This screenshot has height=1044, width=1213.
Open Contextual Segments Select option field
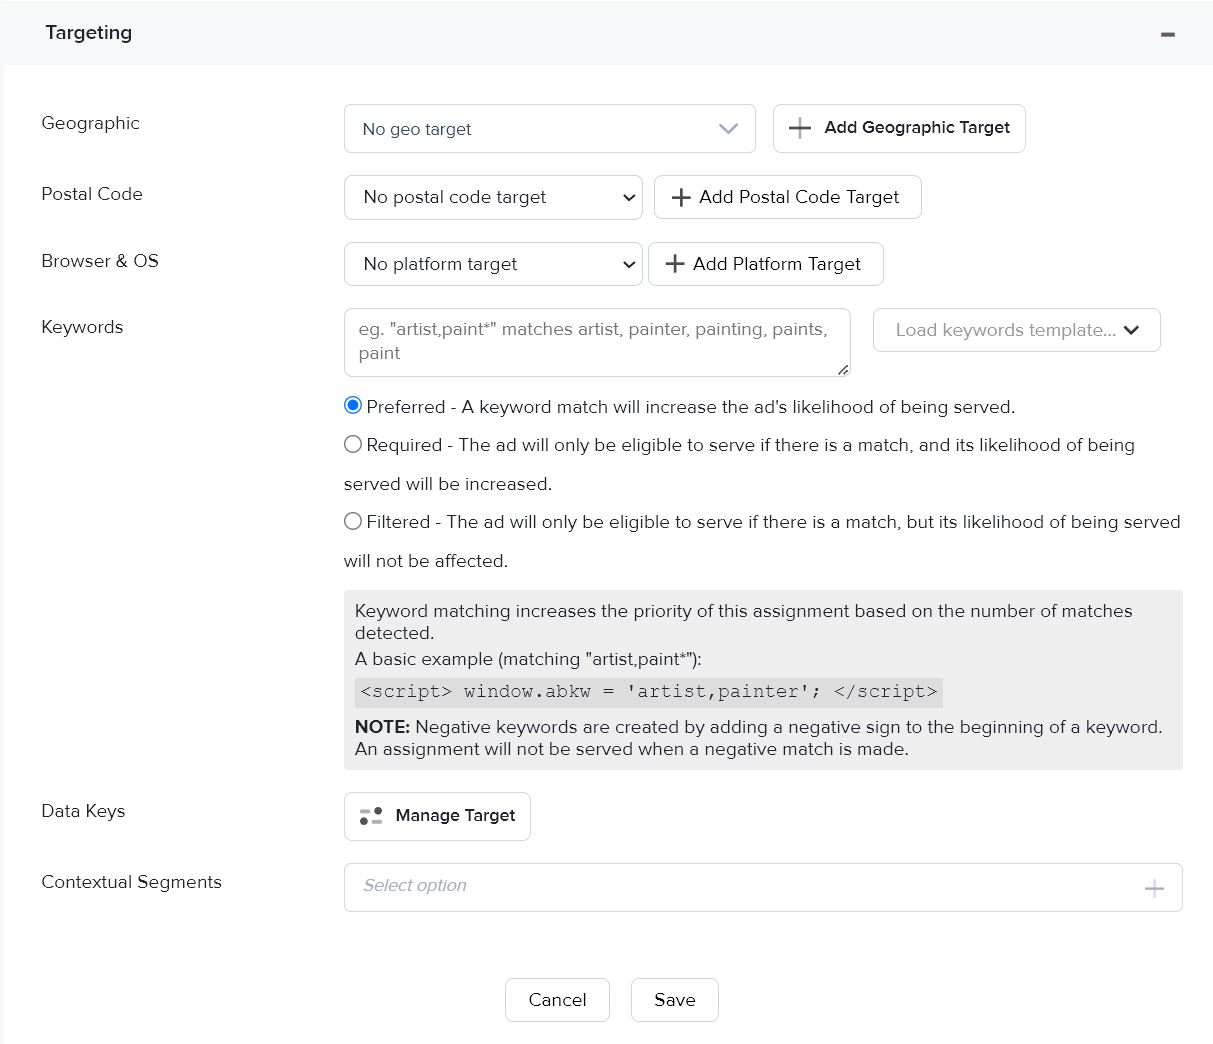763,887
